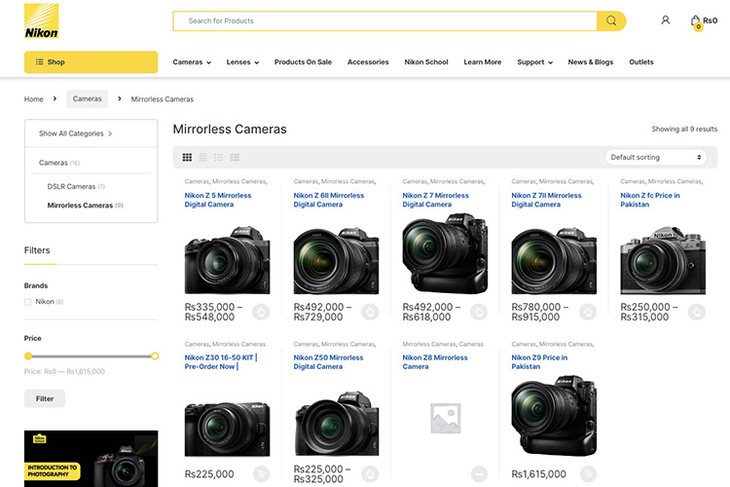Open the Nikon Z 7 camera thumbnail

click(445, 253)
